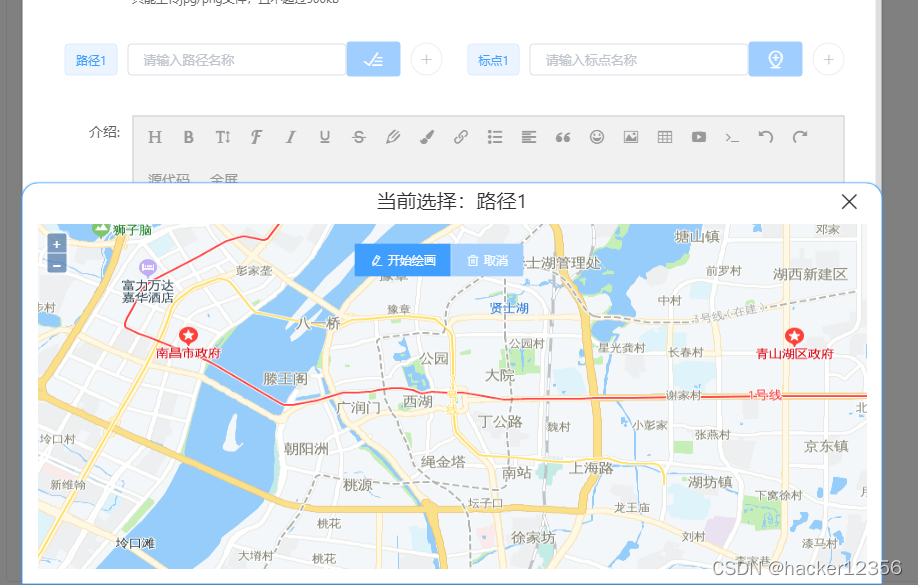Insert an image via the picture icon
Image resolution: width=918 pixels, height=585 pixels.
(630, 137)
